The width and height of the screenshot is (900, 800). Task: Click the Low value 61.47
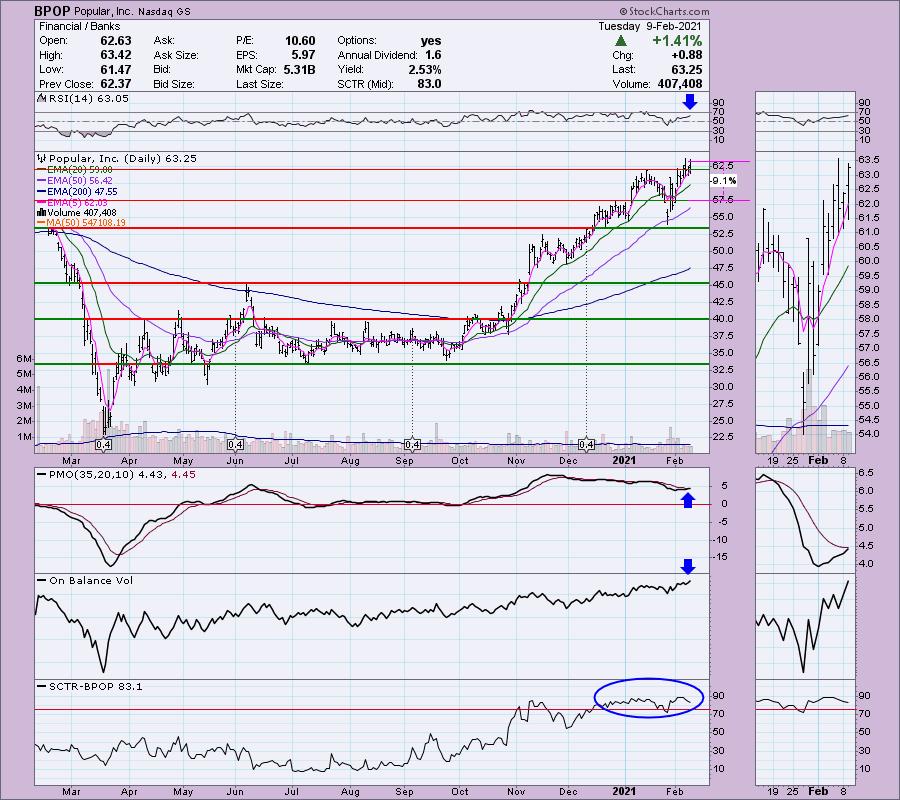coord(116,69)
